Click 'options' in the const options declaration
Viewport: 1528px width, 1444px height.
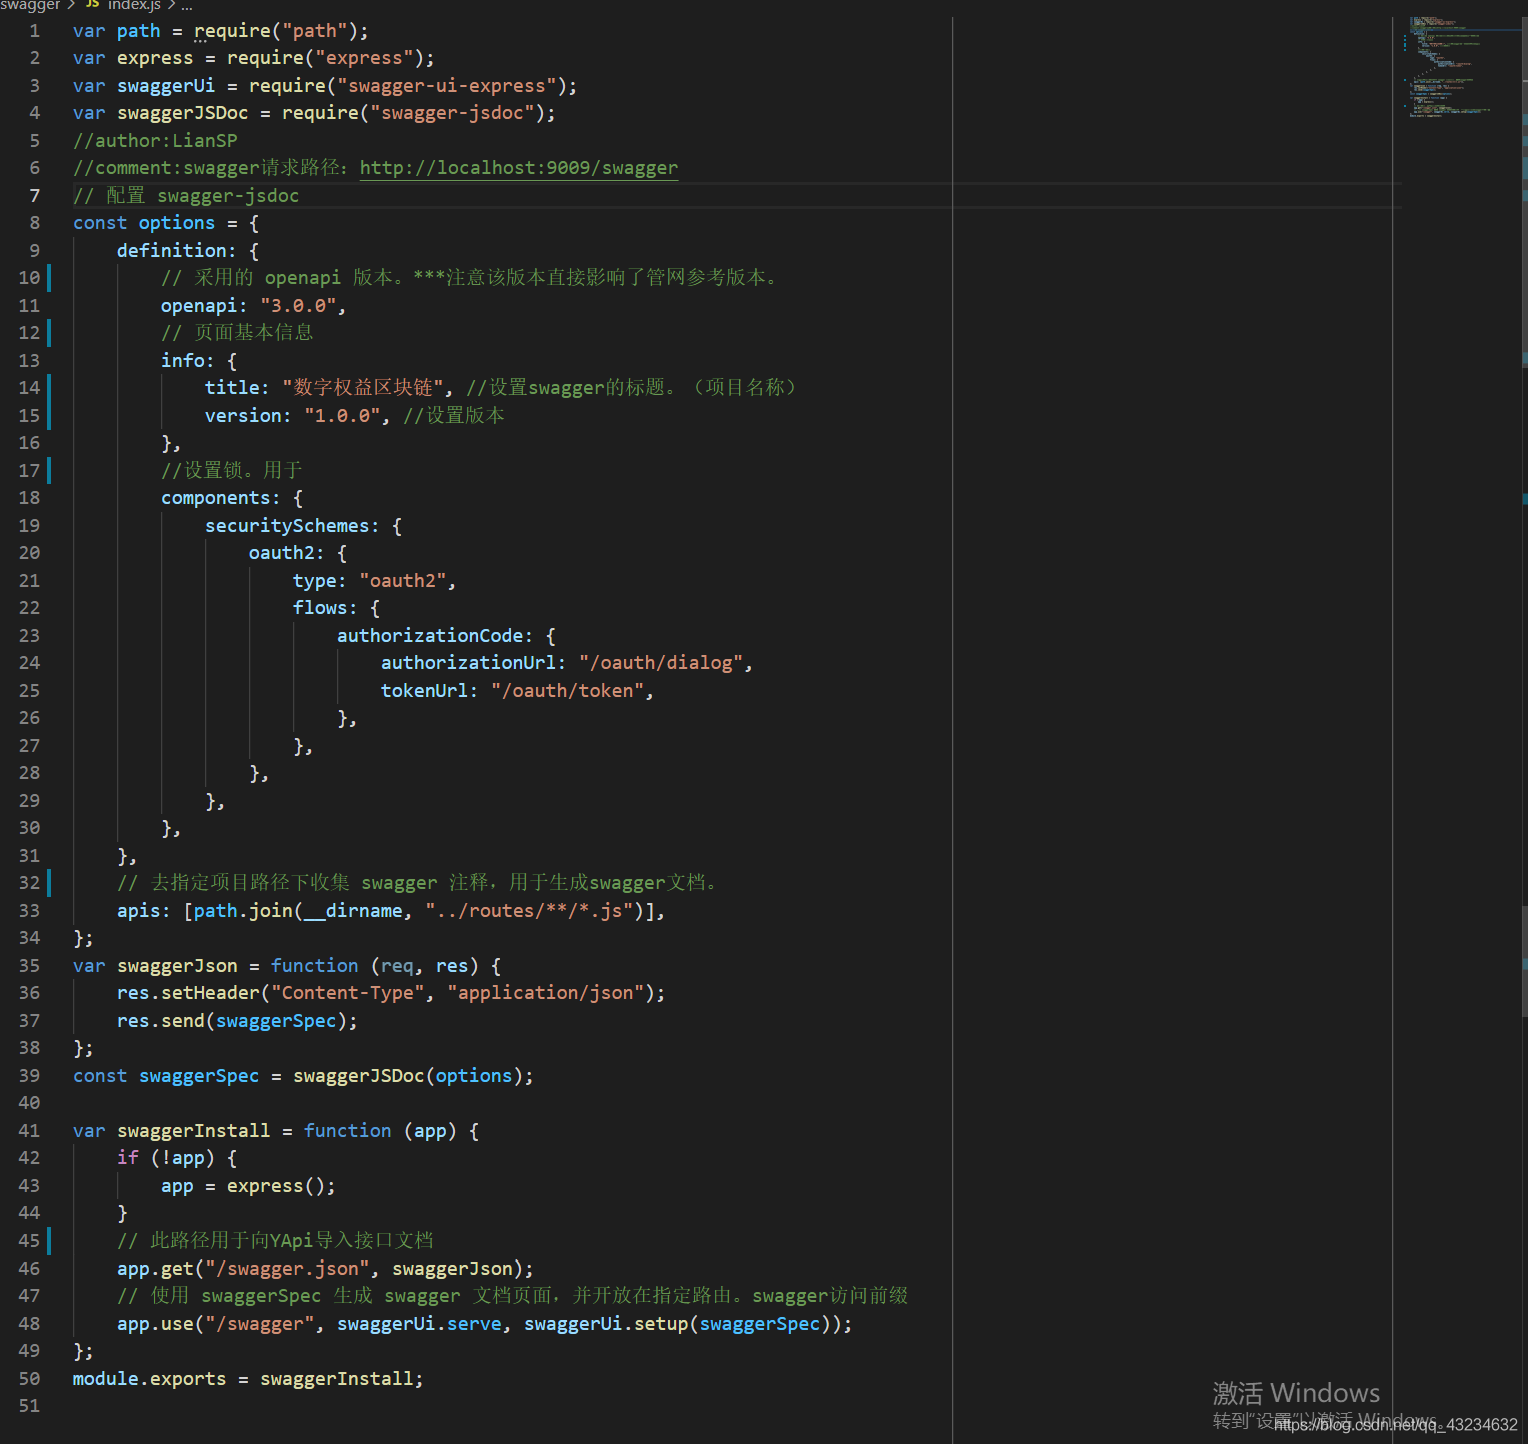[177, 223]
